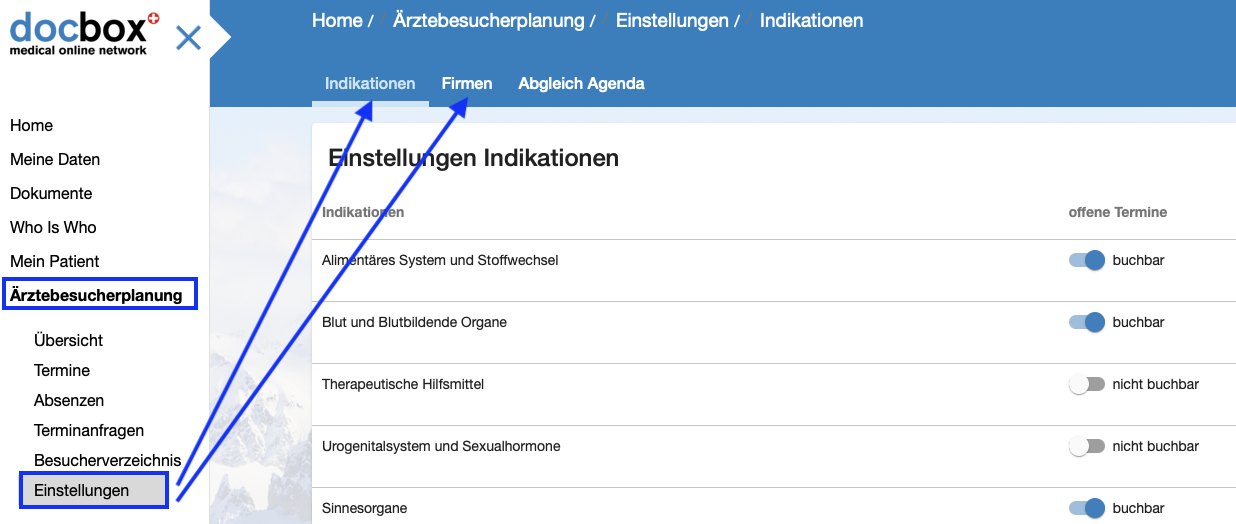The height and width of the screenshot is (524, 1236).
Task: Close the sidebar with the X icon
Action: pyautogui.click(x=188, y=39)
